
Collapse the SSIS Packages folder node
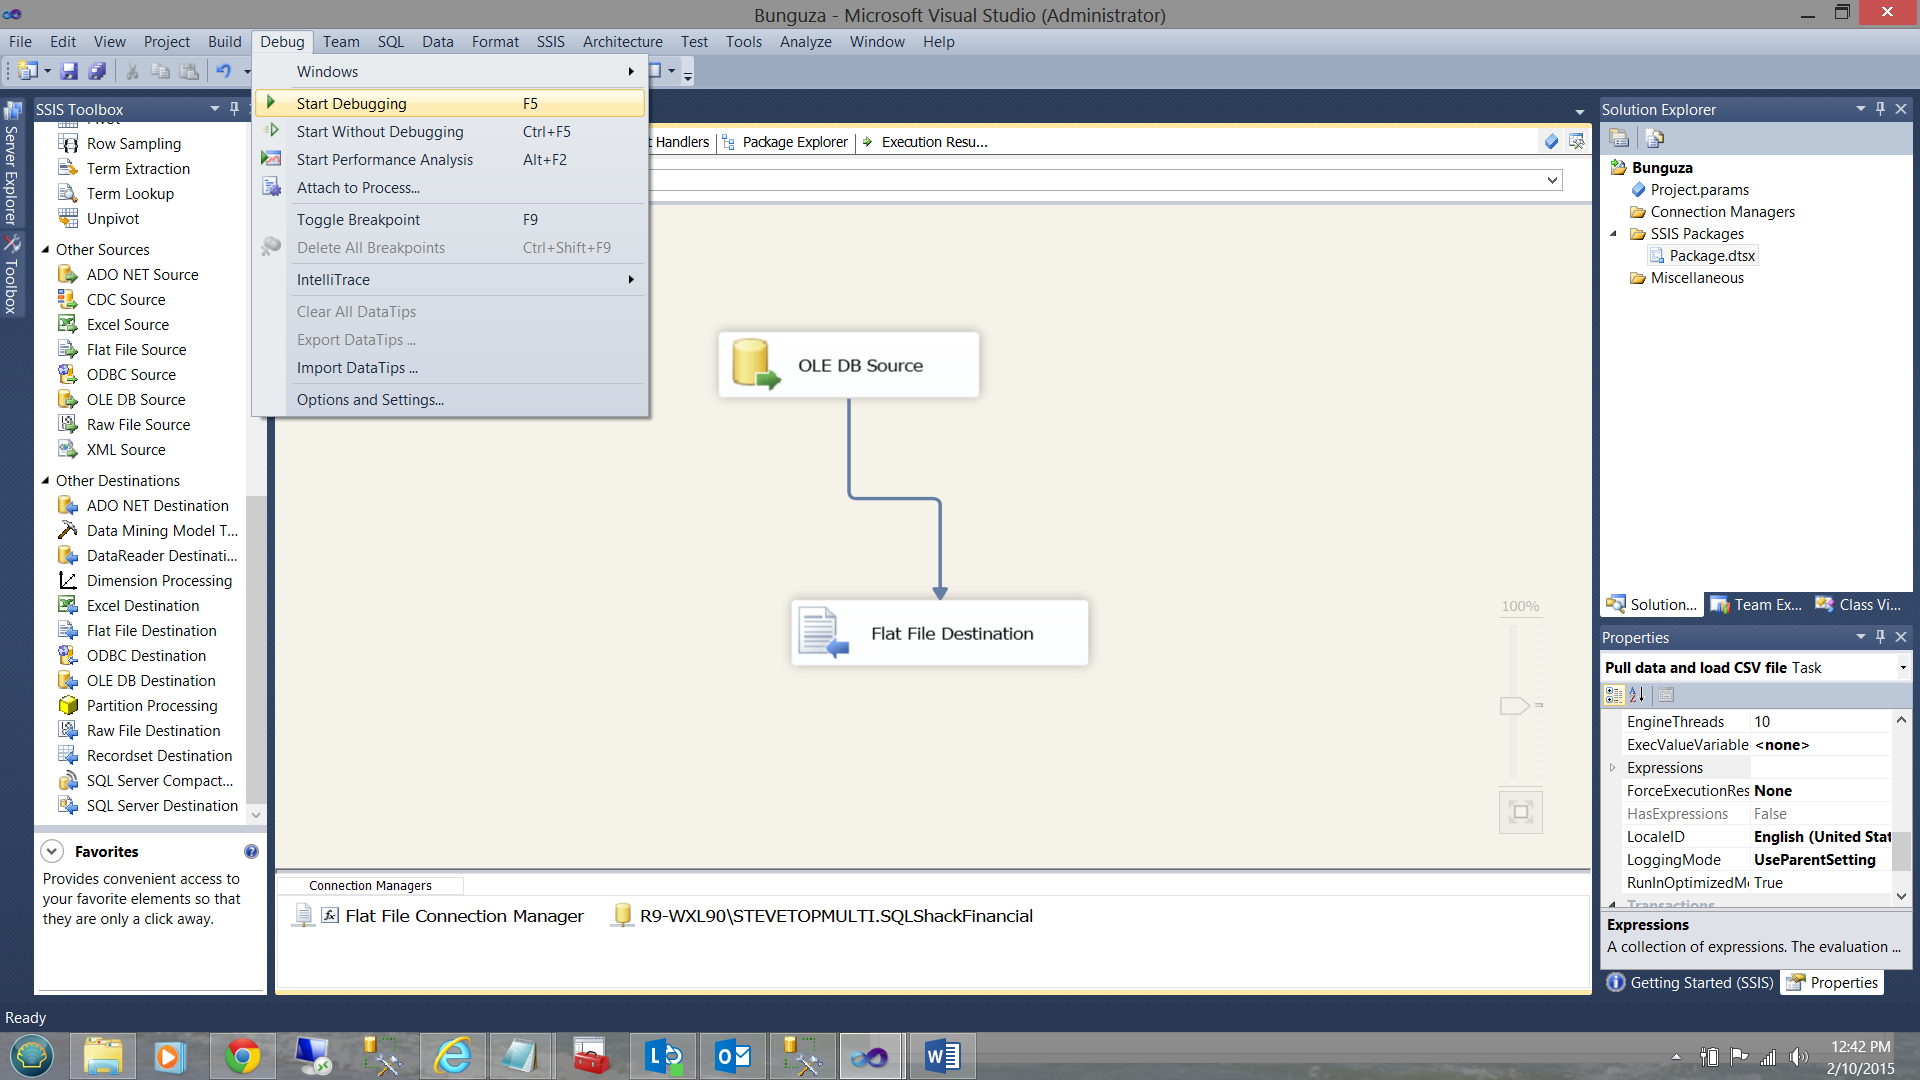tap(1613, 234)
